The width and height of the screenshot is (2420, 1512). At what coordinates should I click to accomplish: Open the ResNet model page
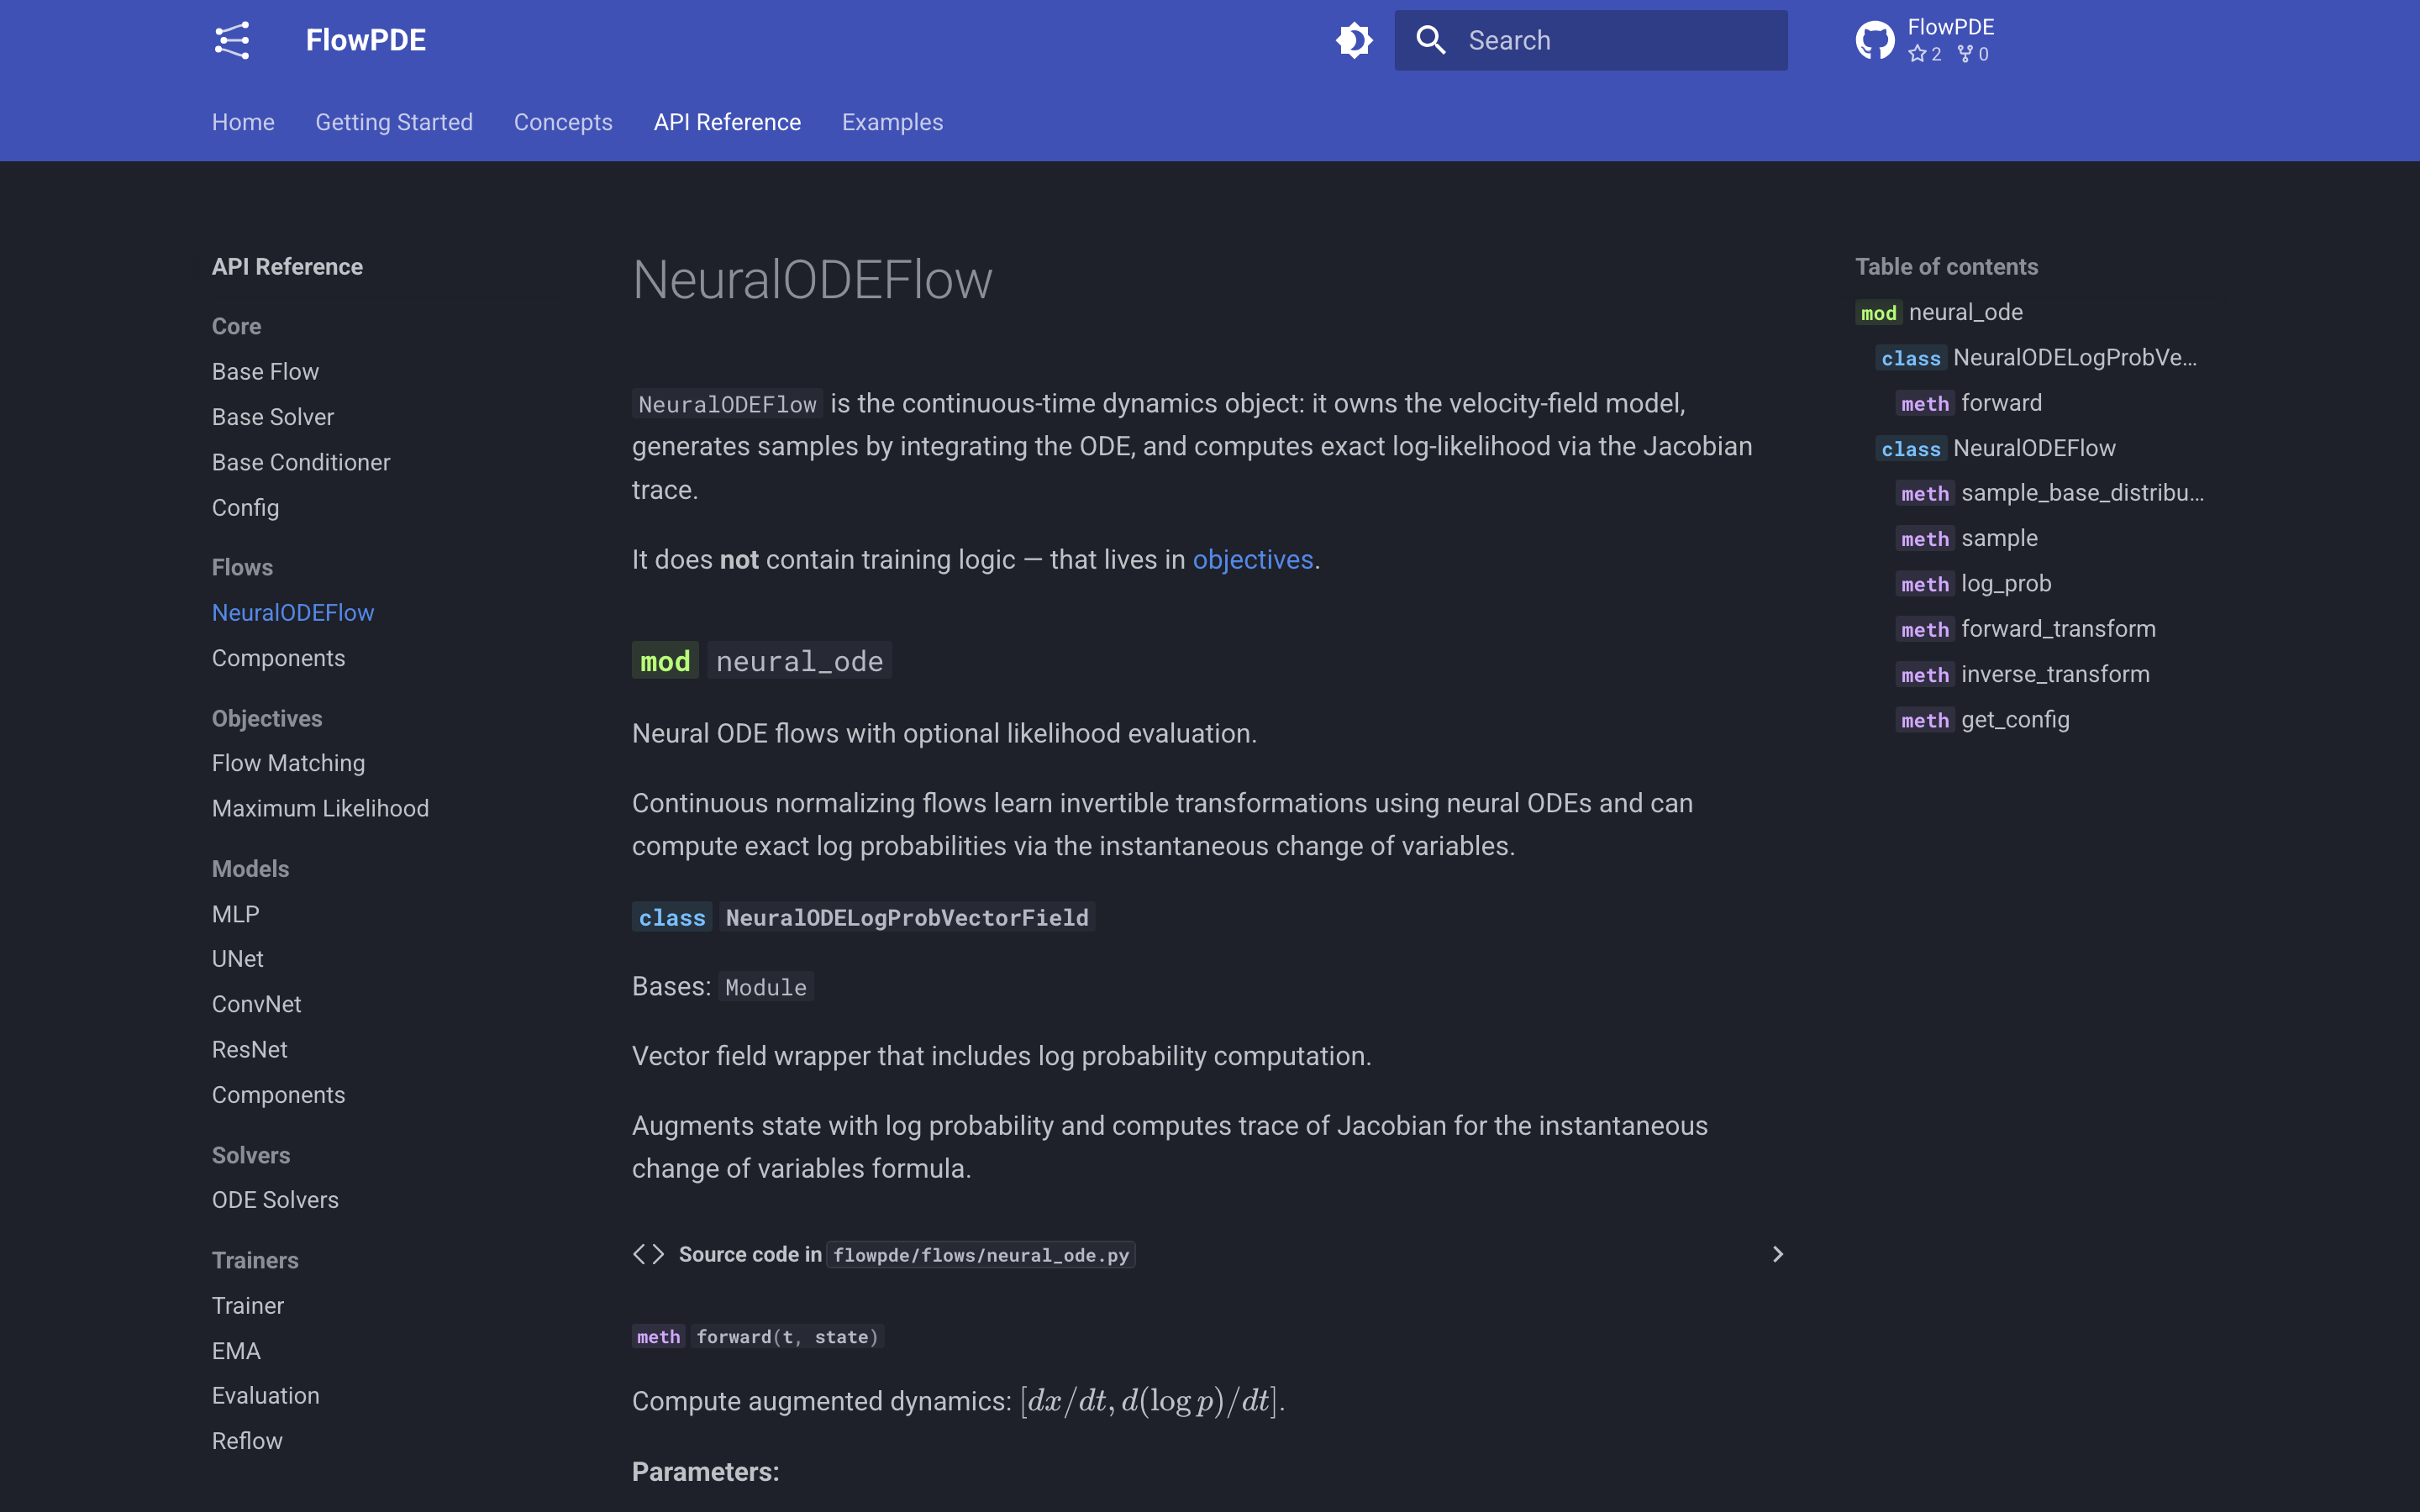pyautogui.click(x=249, y=1049)
